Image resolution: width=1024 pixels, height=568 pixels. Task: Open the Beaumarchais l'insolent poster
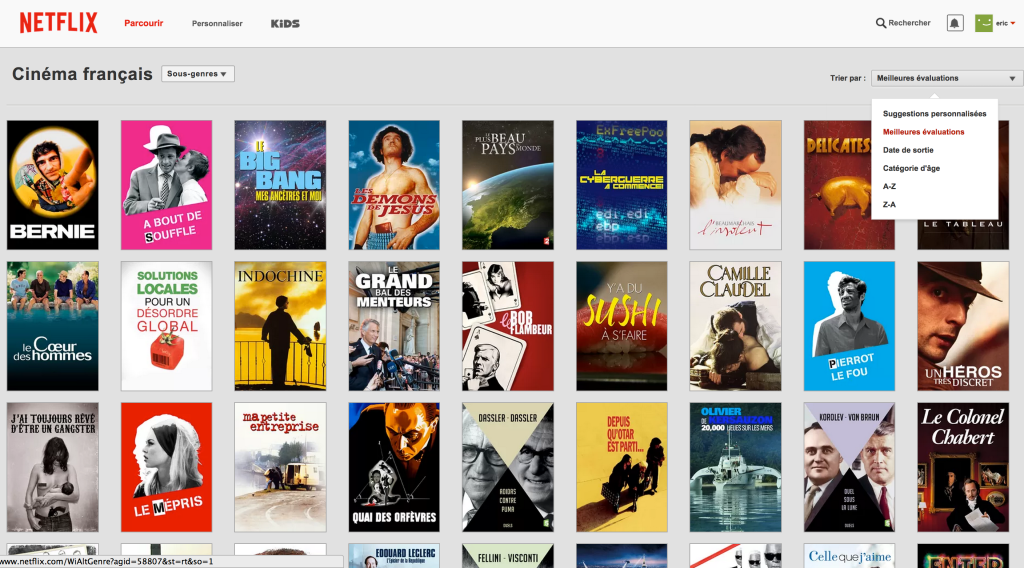tap(735, 185)
